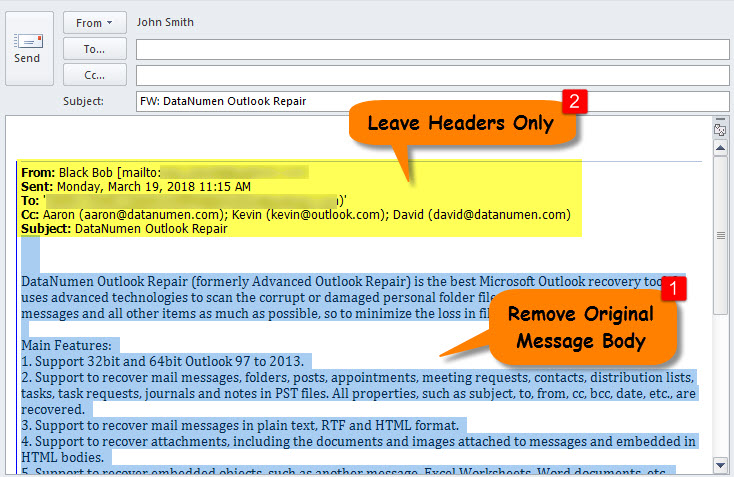734x477 pixels.
Task: Click the scroll down arrow in message body
Action: (x=719, y=465)
